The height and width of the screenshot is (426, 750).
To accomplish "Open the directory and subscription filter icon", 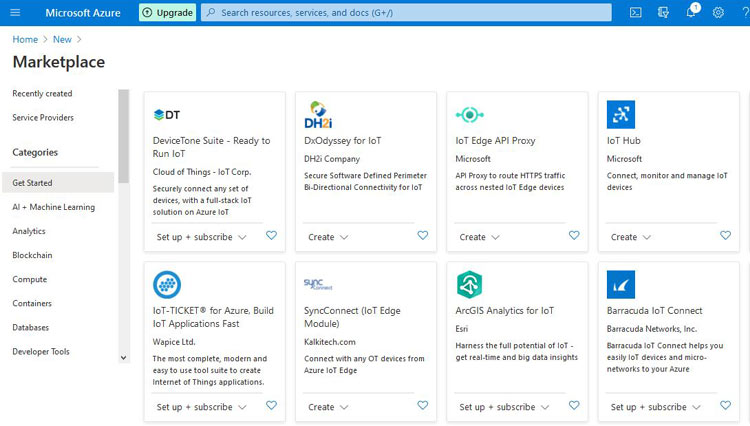I will click(663, 12).
